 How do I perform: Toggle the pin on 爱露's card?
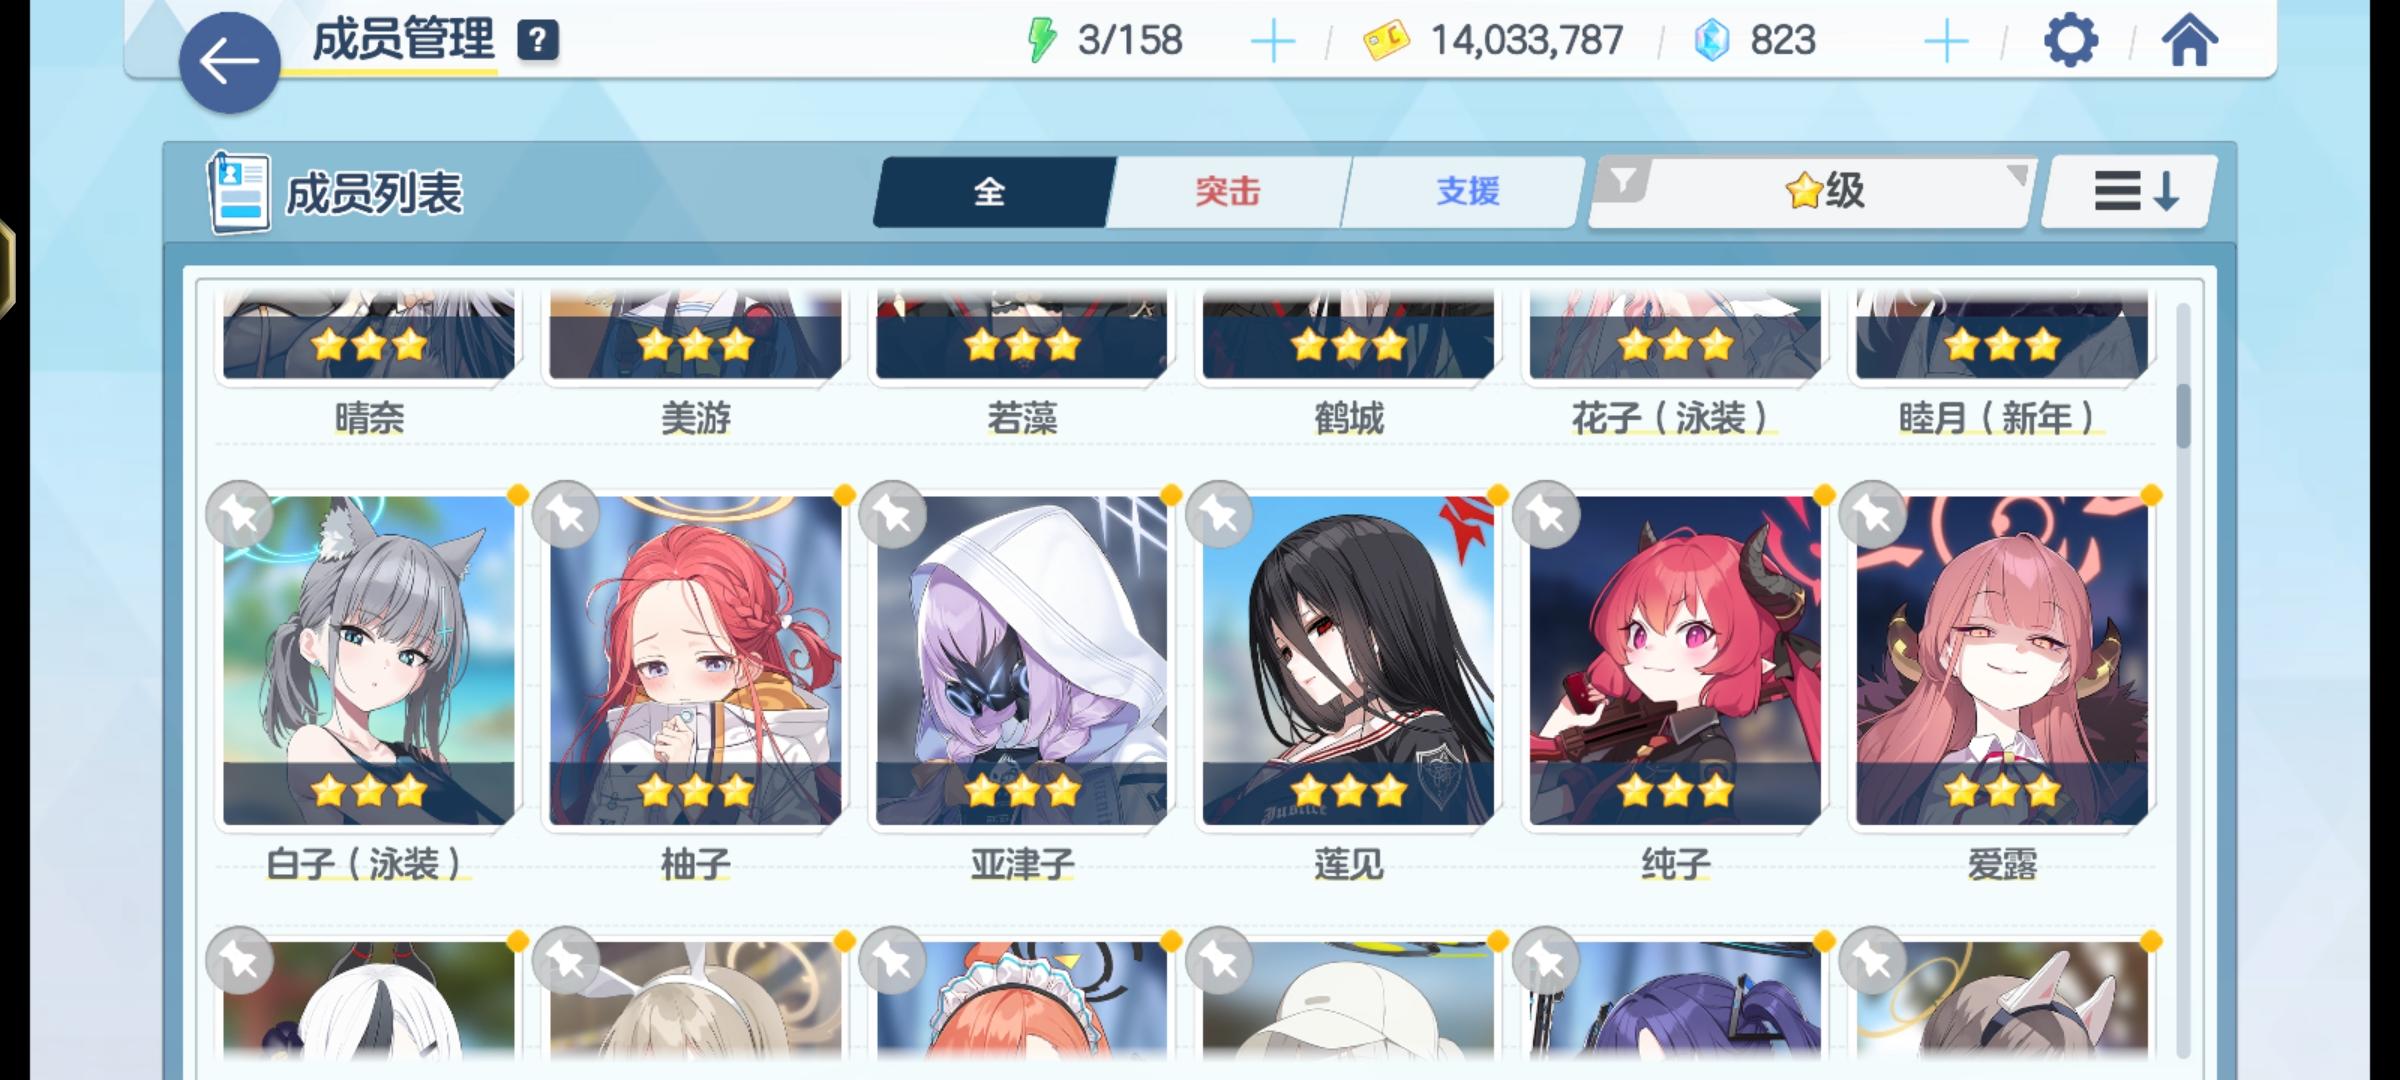pos(1873,515)
